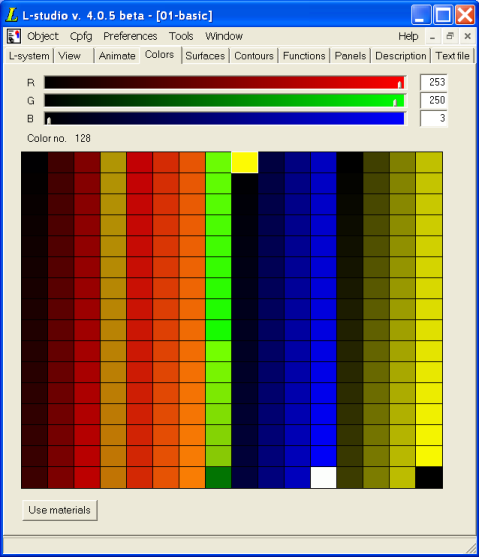Click the Color no. 128 label
Viewport: 479px width, 557px height.
click(59, 138)
